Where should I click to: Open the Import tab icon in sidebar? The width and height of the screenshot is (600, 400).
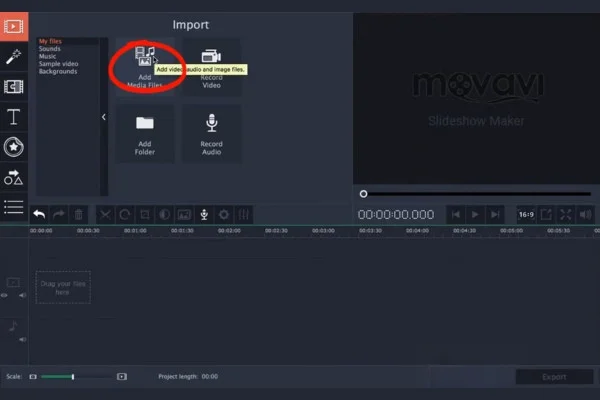click(x=14, y=26)
